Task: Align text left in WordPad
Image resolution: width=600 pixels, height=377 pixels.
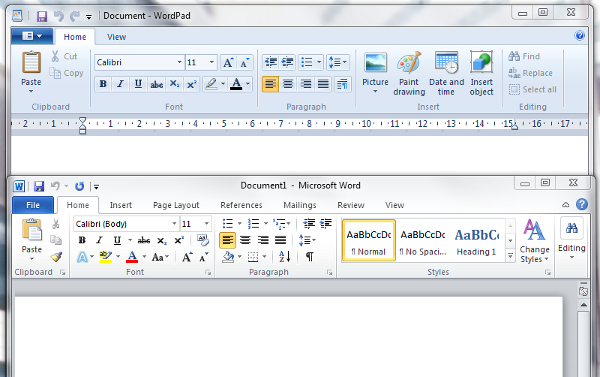Action: pos(270,84)
